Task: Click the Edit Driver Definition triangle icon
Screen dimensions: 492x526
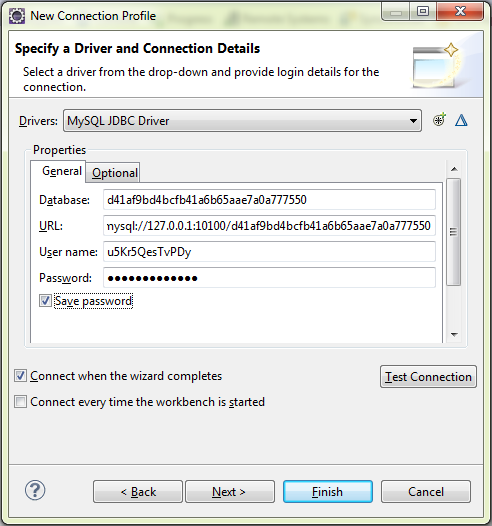Action: point(461,120)
